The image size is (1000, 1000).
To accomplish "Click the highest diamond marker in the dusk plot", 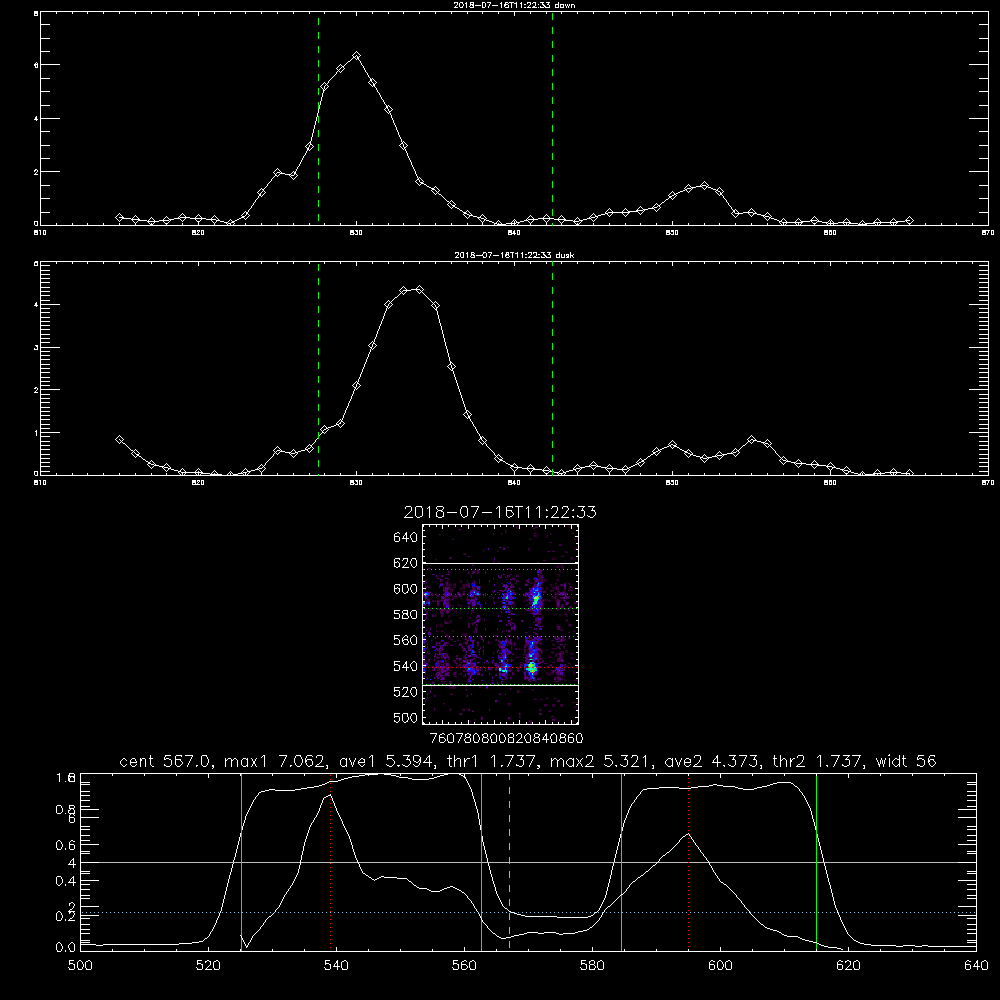I will [x=419, y=290].
